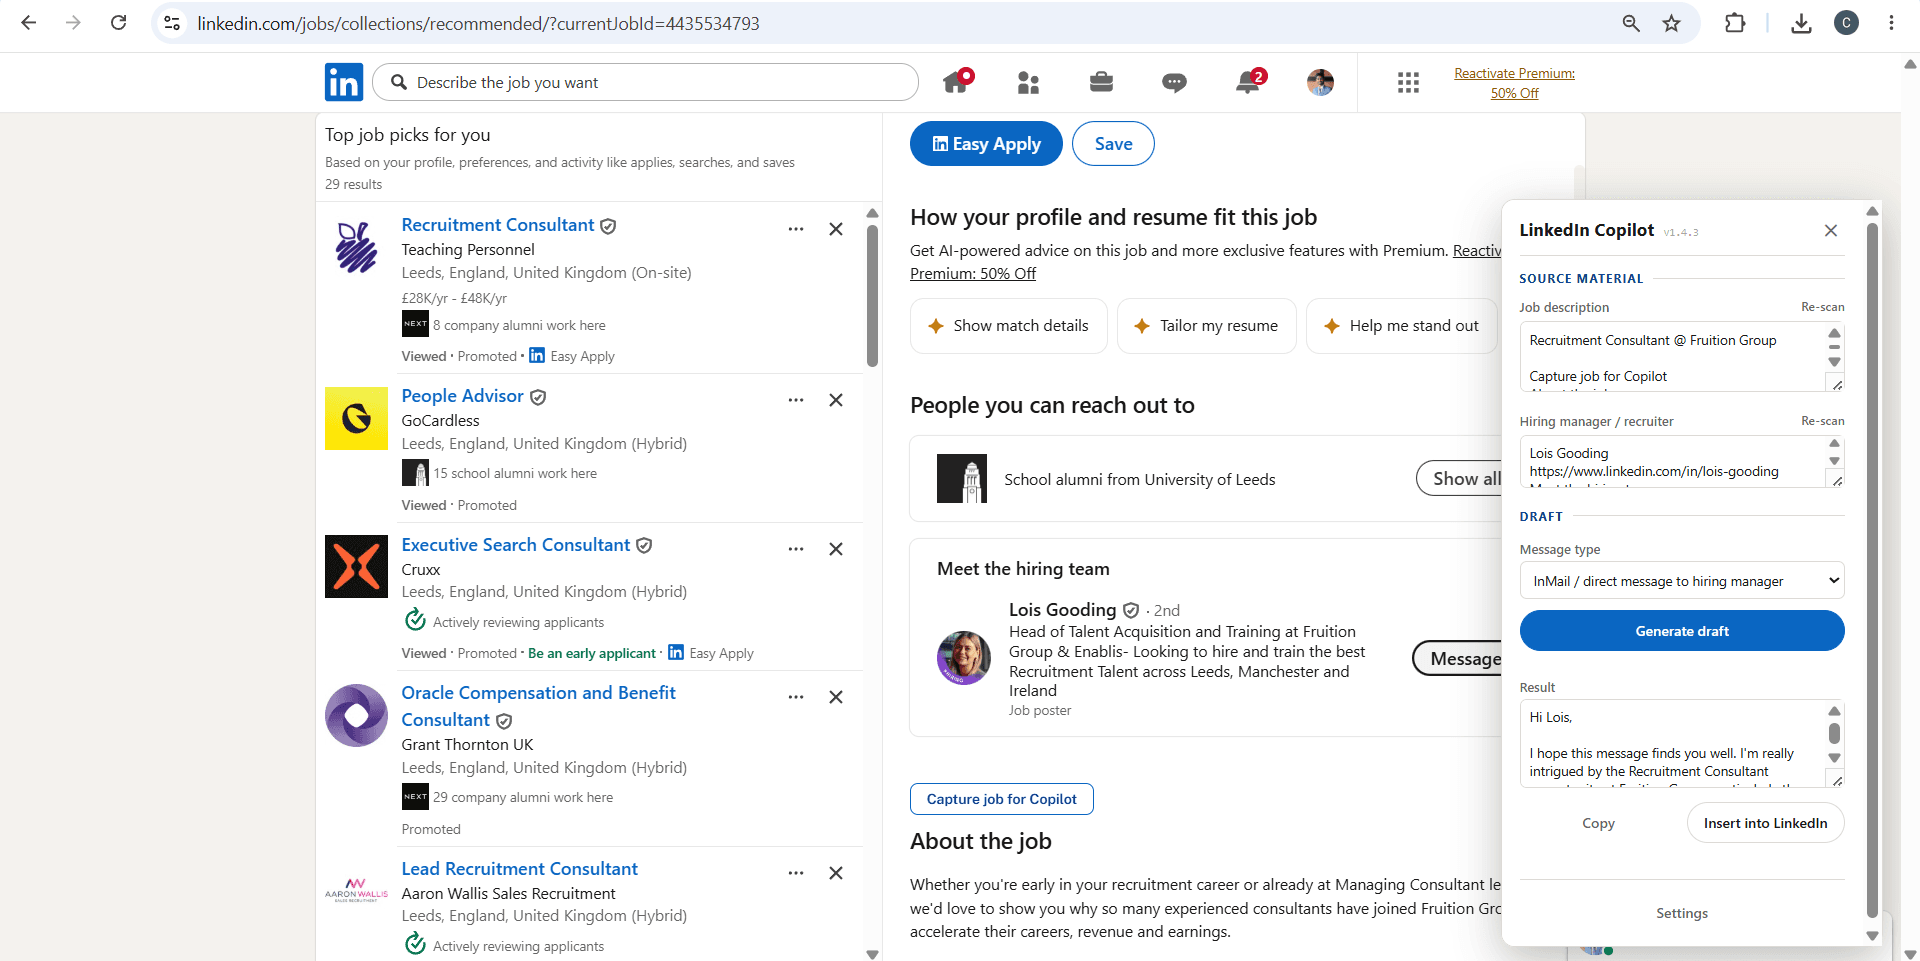Open more options for Executive Search Consultant
Image resolution: width=1920 pixels, height=961 pixels.
click(796, 549)
